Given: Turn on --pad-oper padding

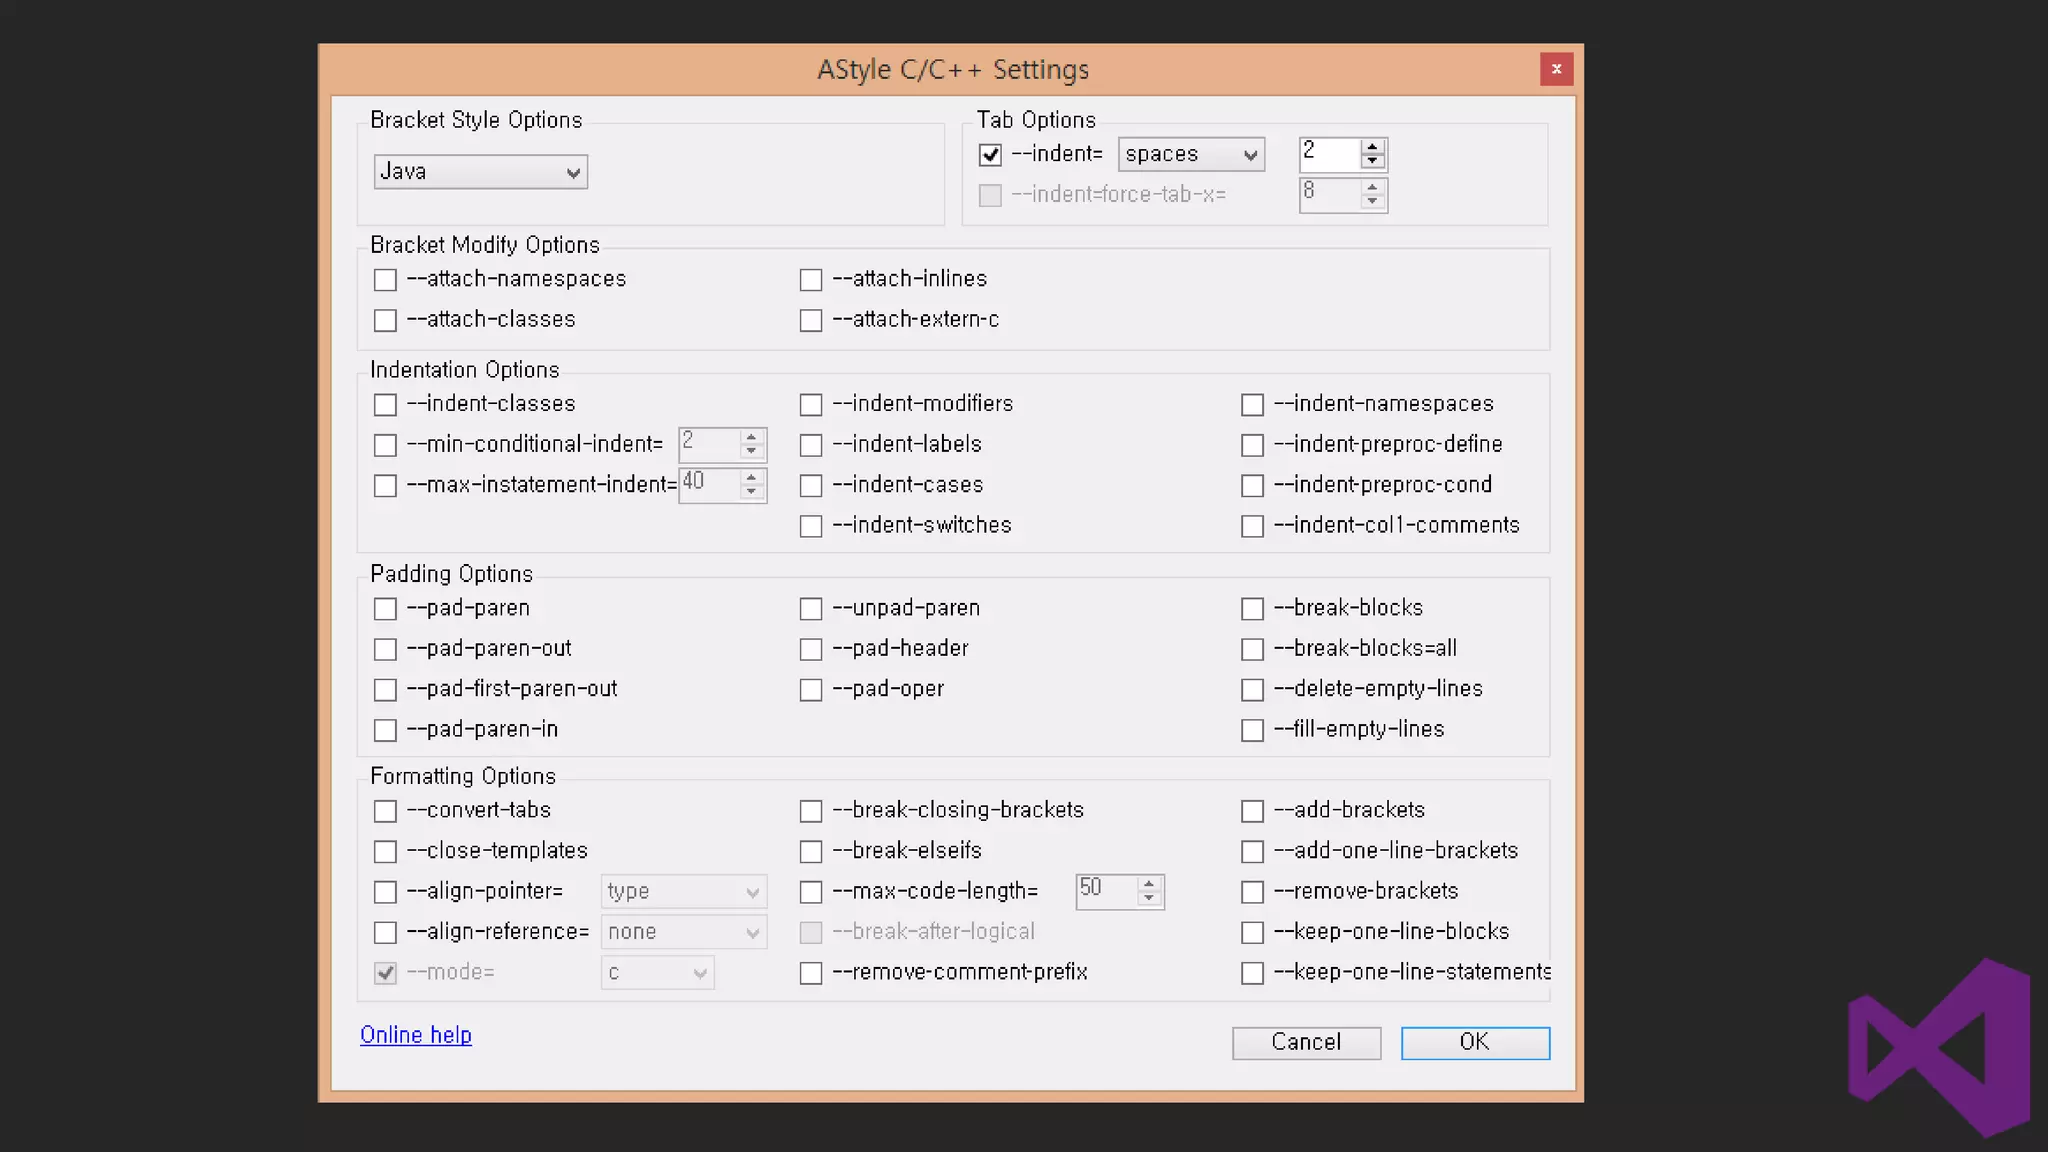Looking at the screenshot, I should coord(811,690).
